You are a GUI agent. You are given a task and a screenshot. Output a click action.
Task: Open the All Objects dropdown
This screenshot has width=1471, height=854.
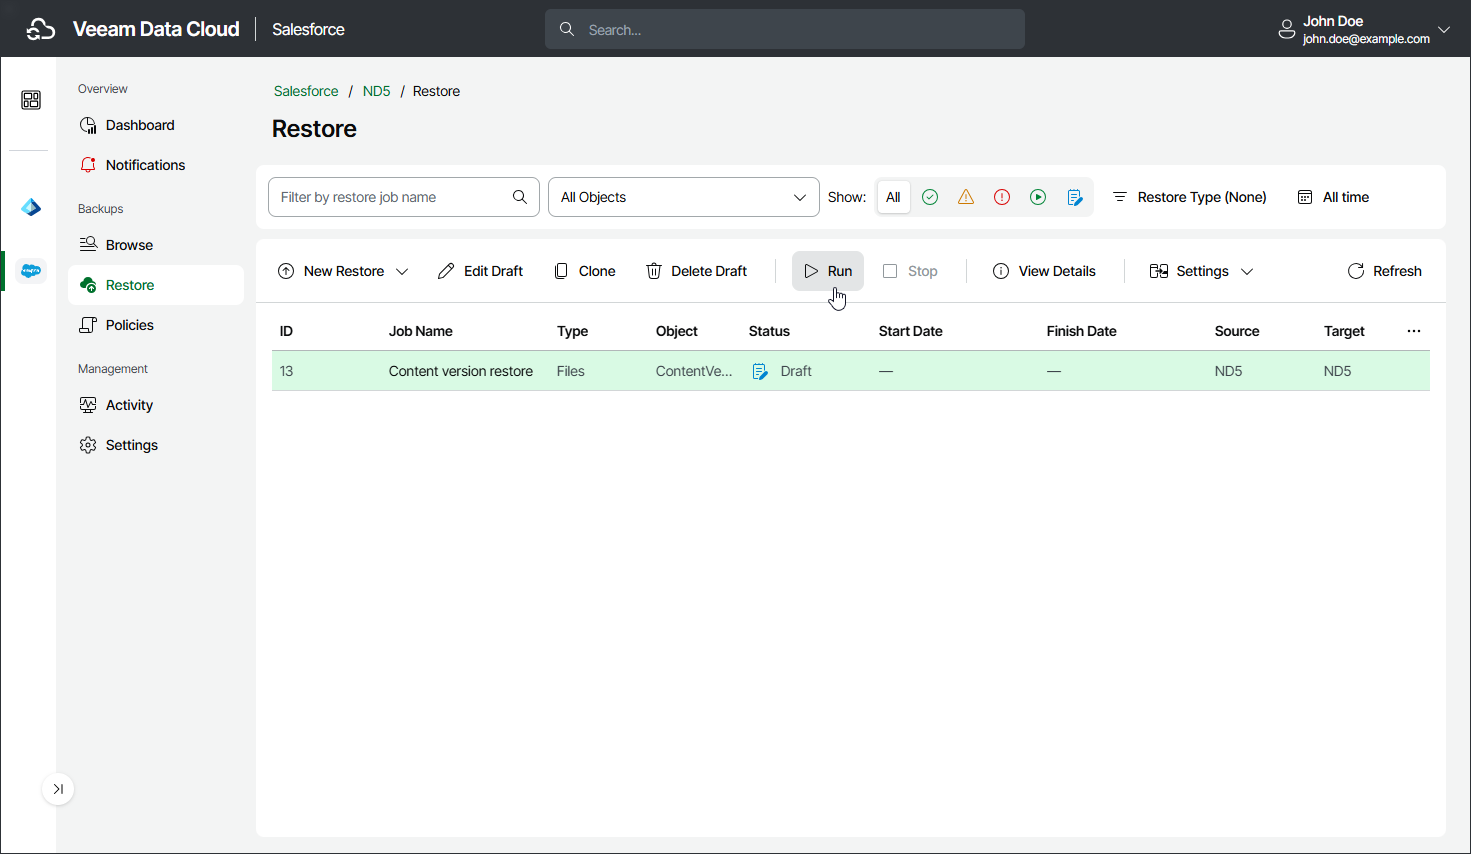(x=684, y=197)
